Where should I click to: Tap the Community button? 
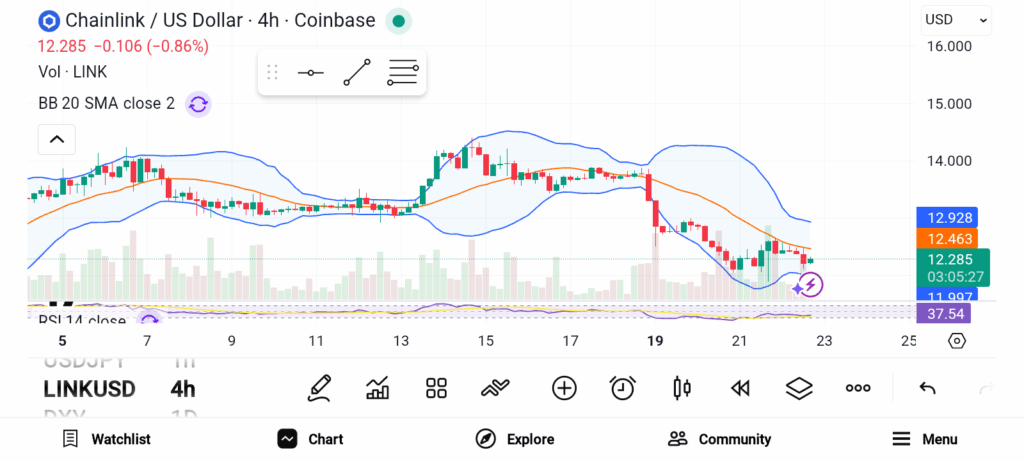720,439
